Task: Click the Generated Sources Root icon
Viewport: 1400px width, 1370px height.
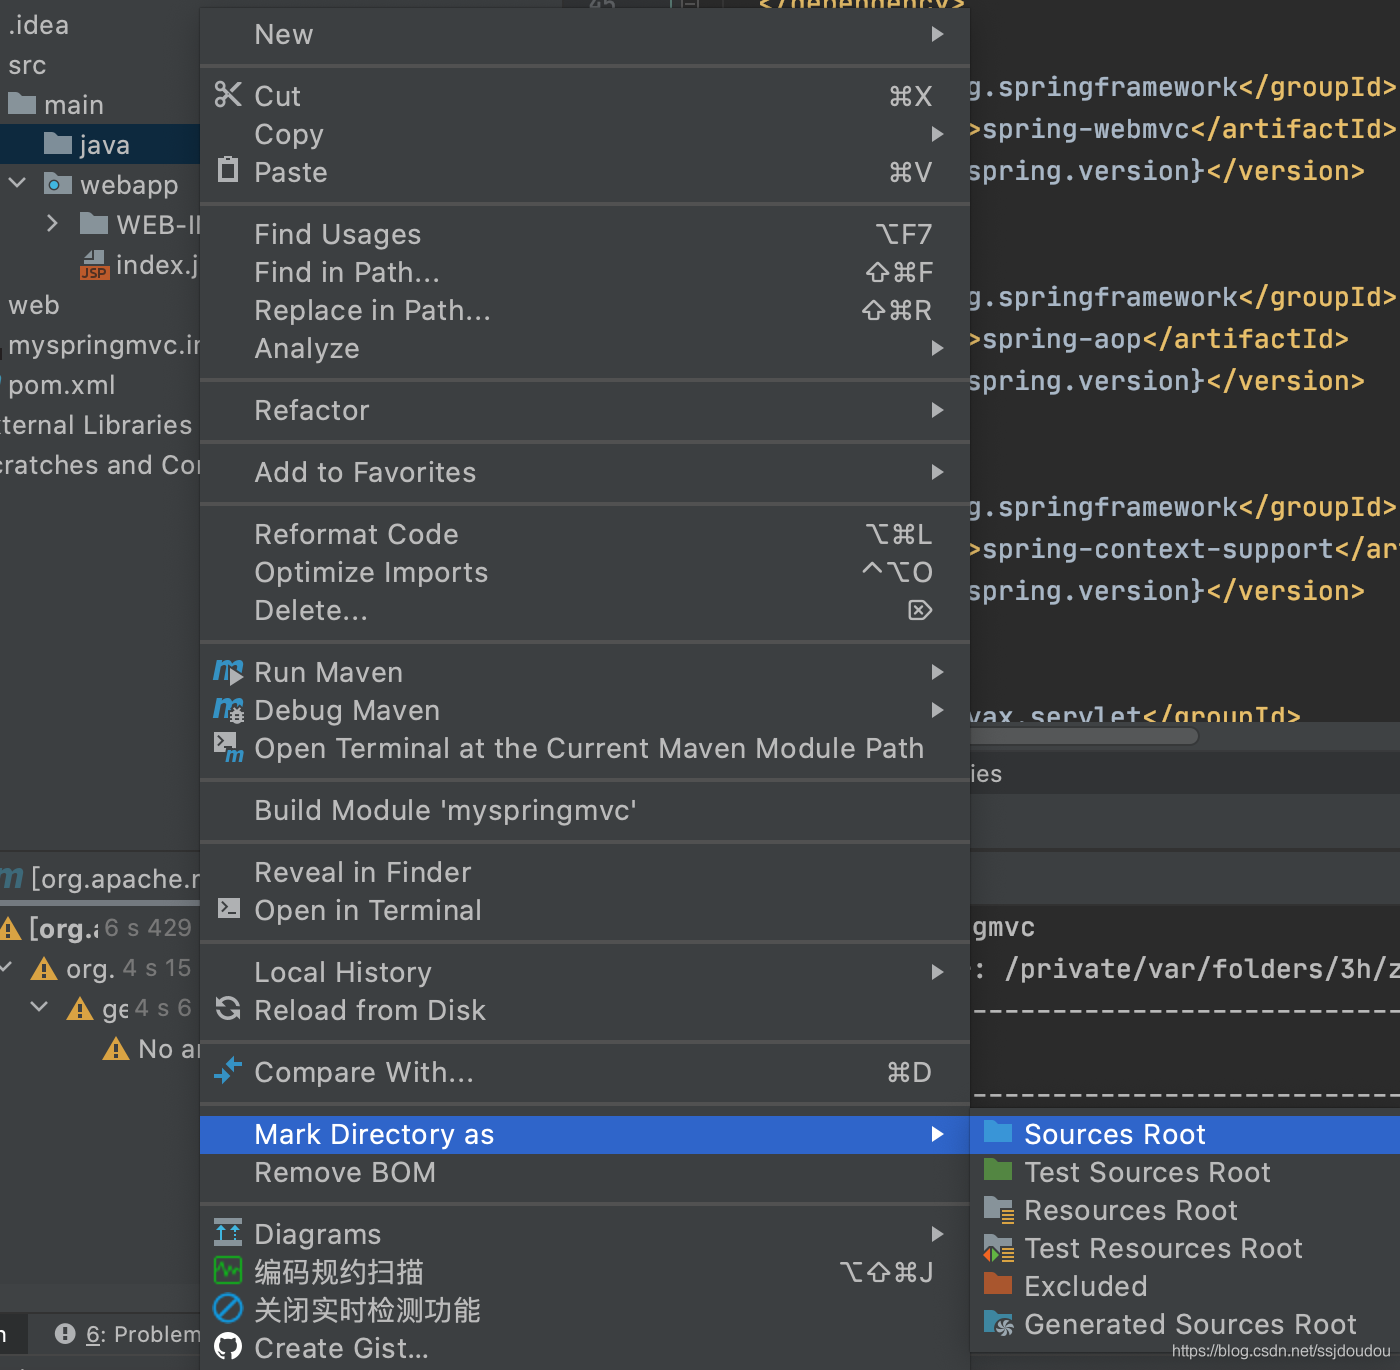Action: (x=998, y=1323)
